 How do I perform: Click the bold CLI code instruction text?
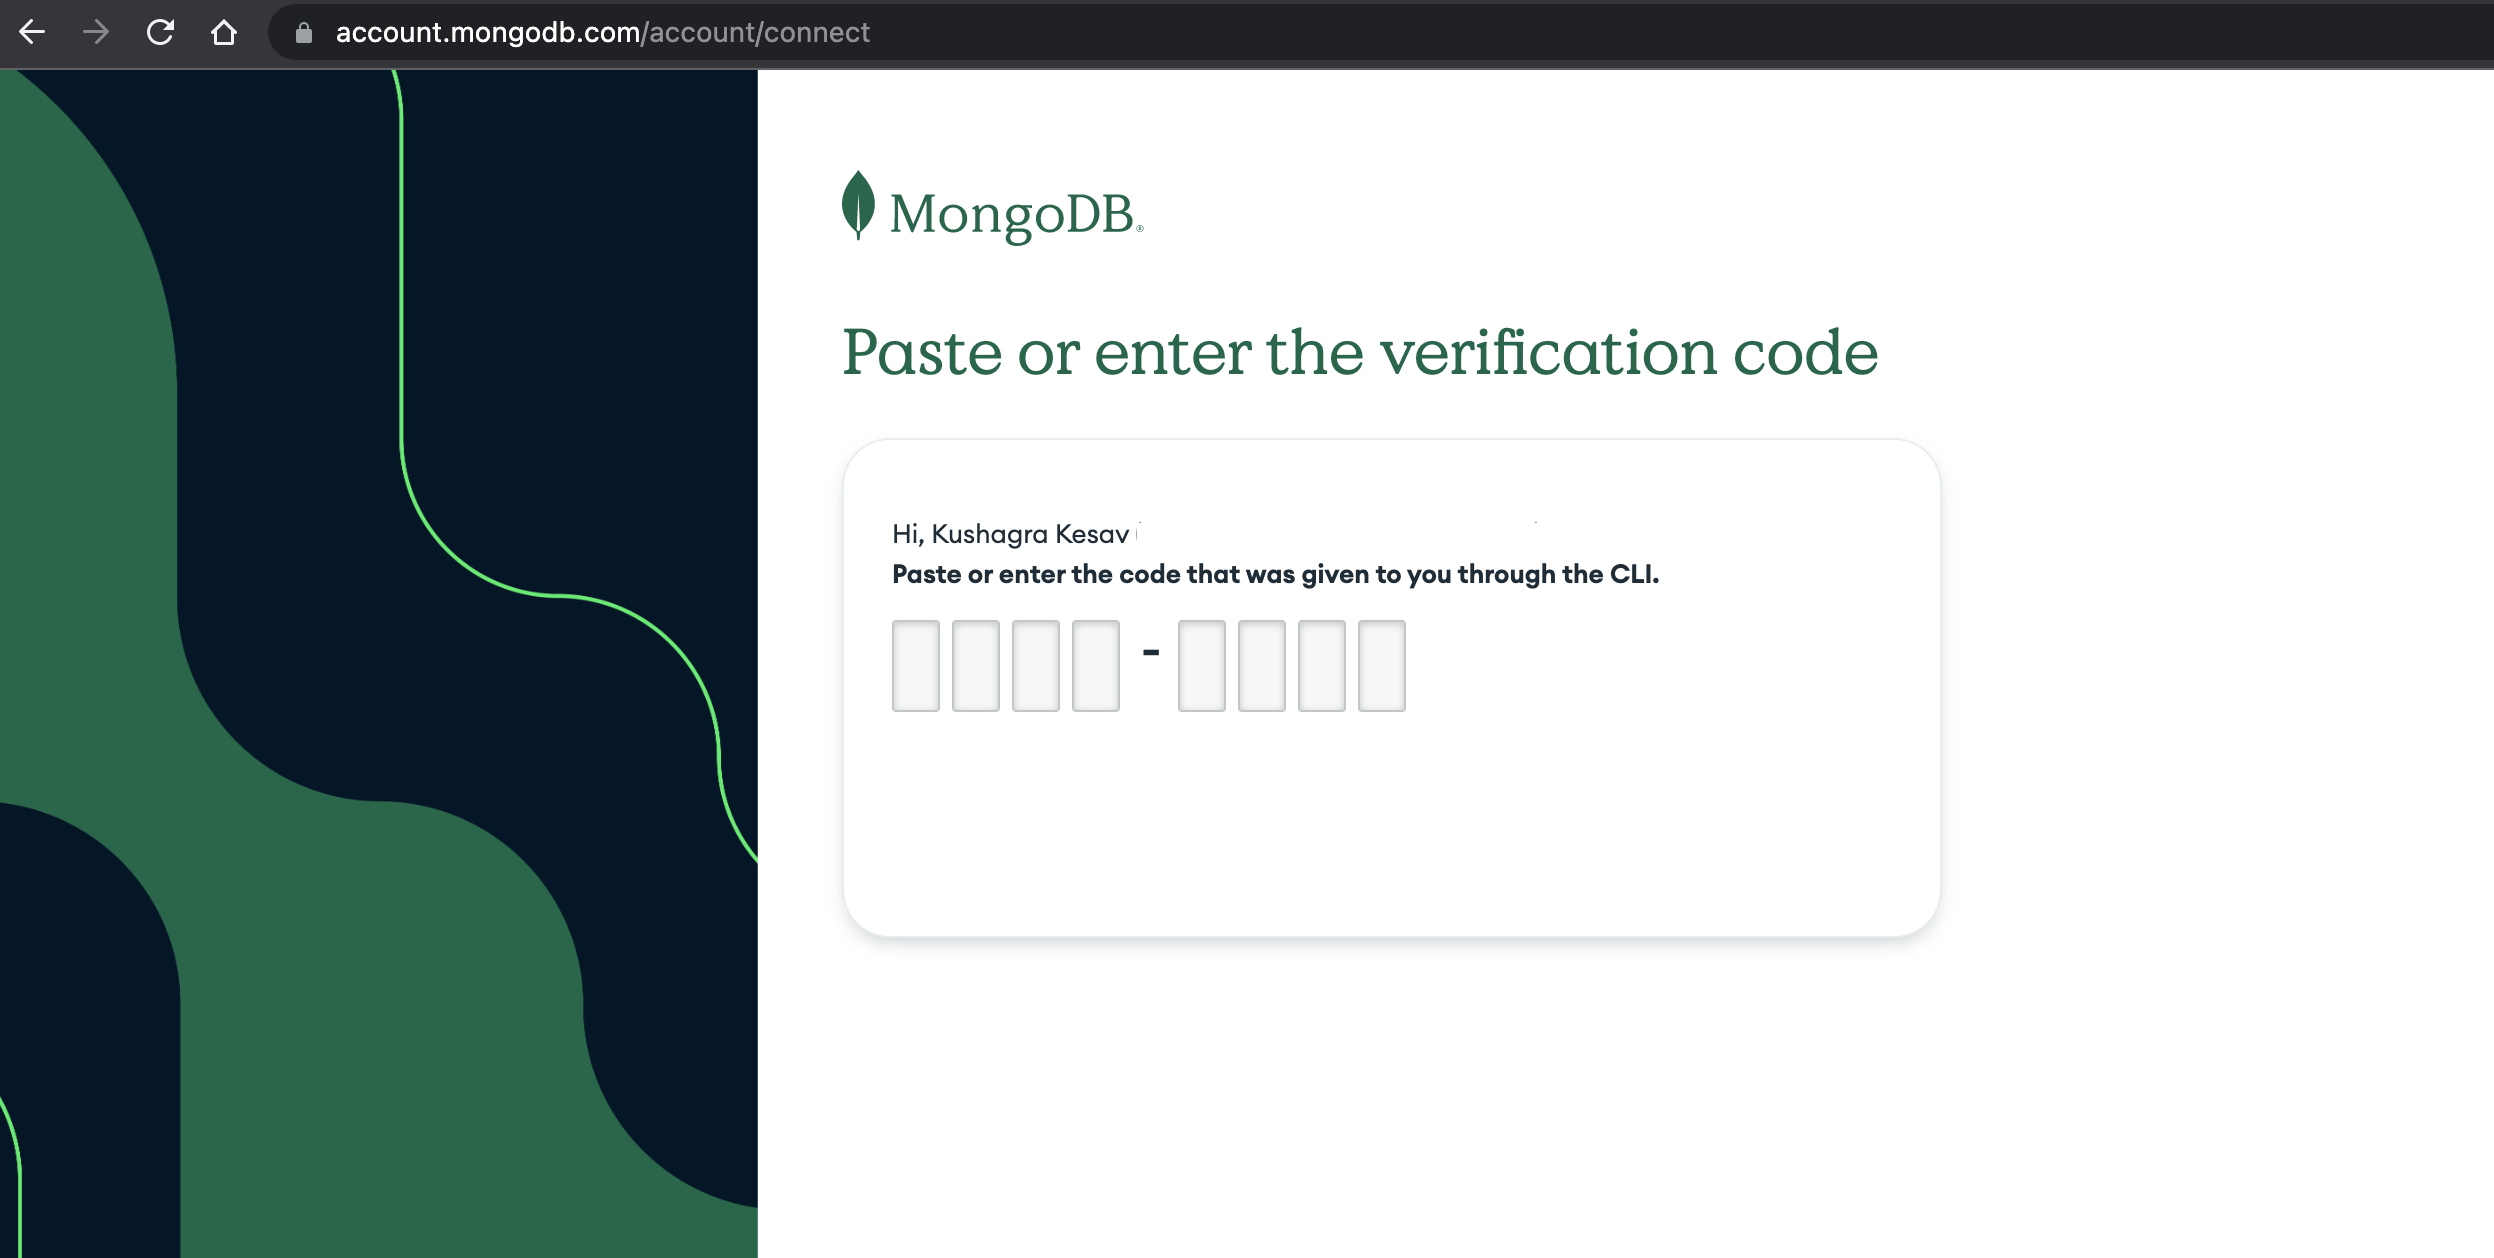(x=1275, y=575)
